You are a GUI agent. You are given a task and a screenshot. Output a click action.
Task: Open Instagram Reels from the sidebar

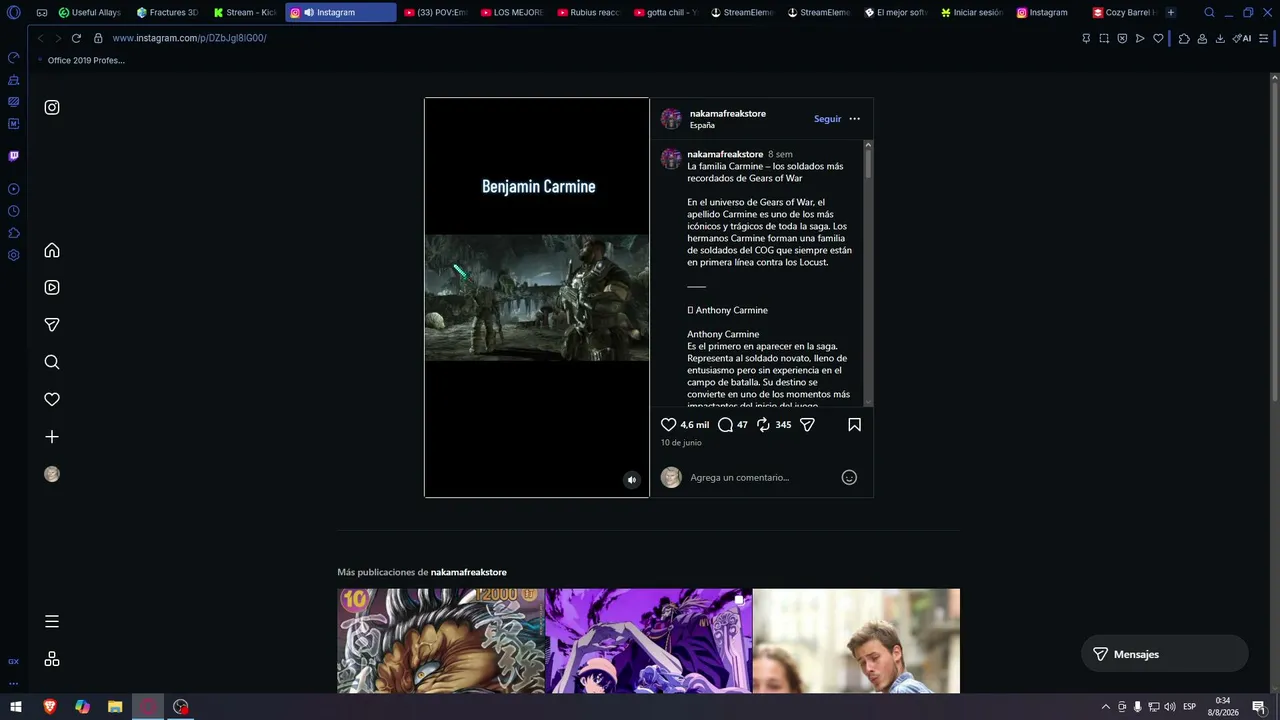point(52,287)
